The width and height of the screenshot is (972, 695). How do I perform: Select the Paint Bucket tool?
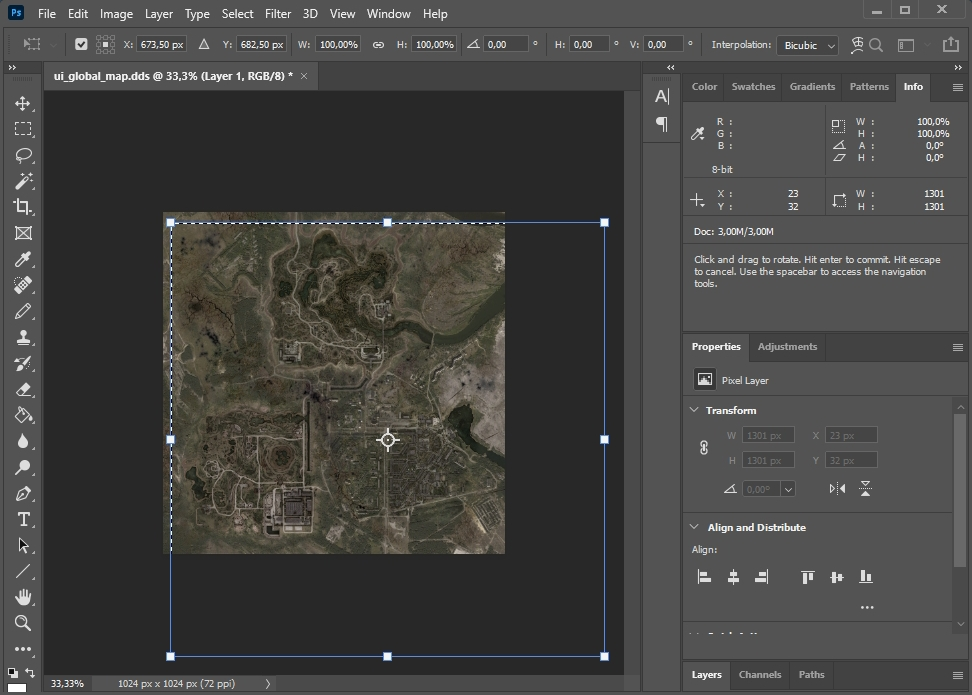coord(23,415)
